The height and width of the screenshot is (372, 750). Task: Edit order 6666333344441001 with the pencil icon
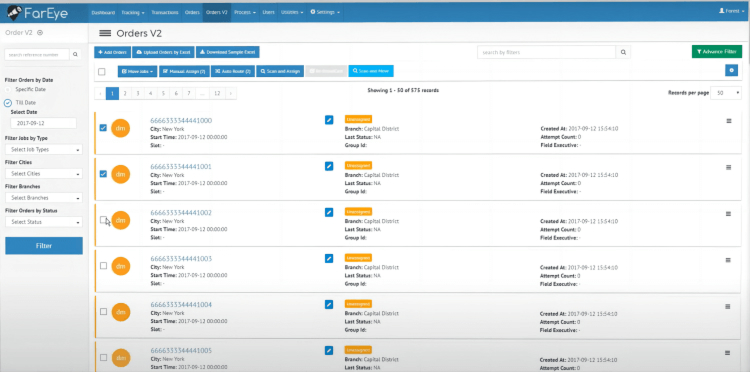[329, 166]
